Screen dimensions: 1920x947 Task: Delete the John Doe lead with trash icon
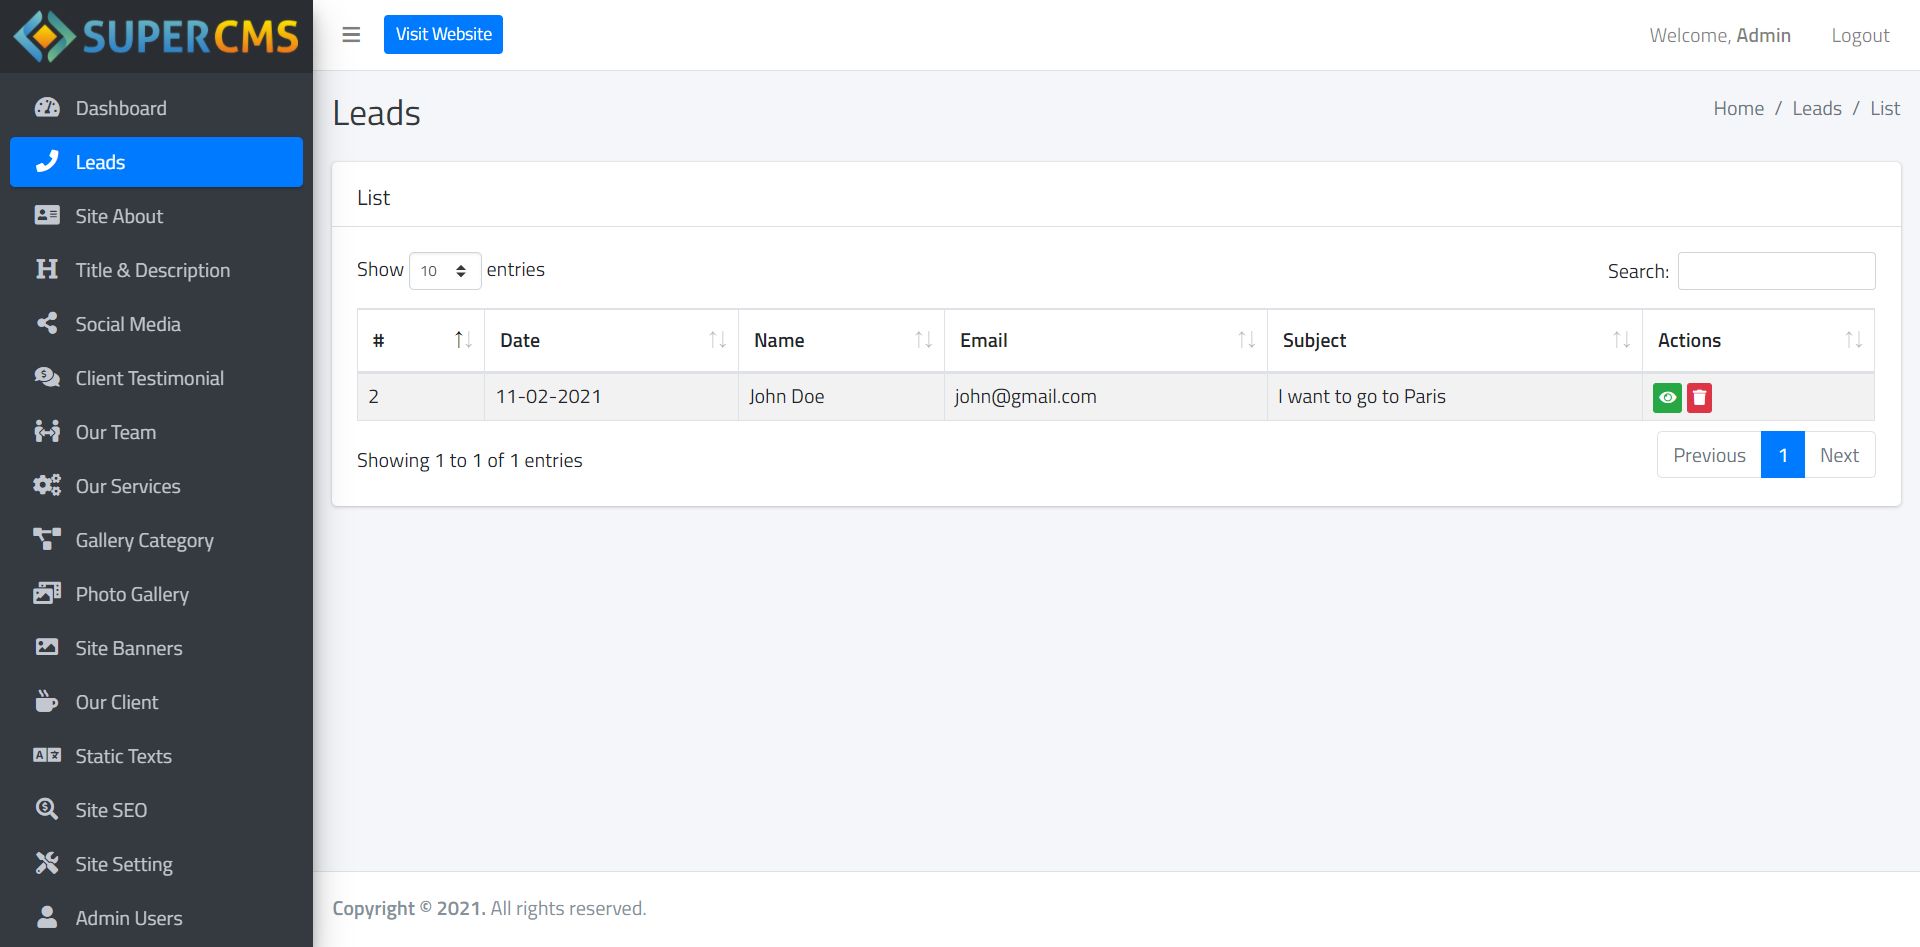tap(1699, 398)
